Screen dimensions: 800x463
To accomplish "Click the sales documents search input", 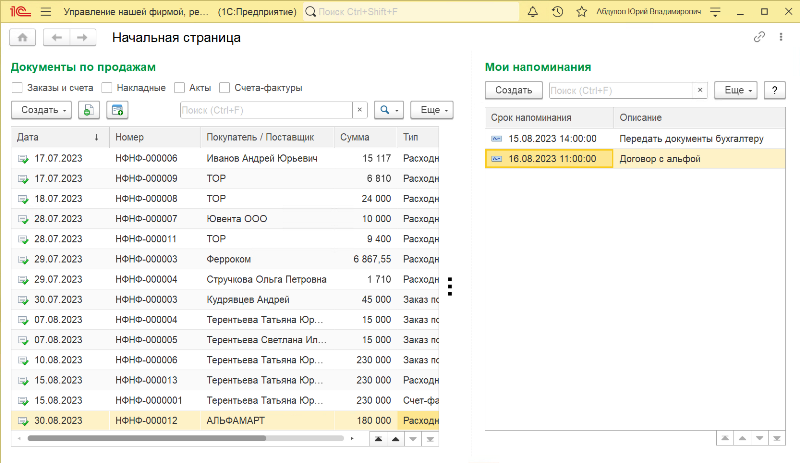I will click(x=266, y=110).
